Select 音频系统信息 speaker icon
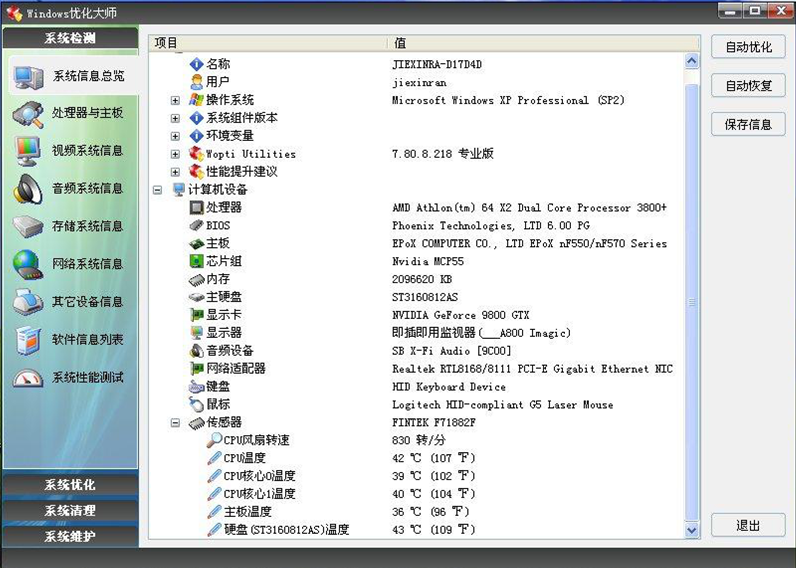 coord(28,188)
